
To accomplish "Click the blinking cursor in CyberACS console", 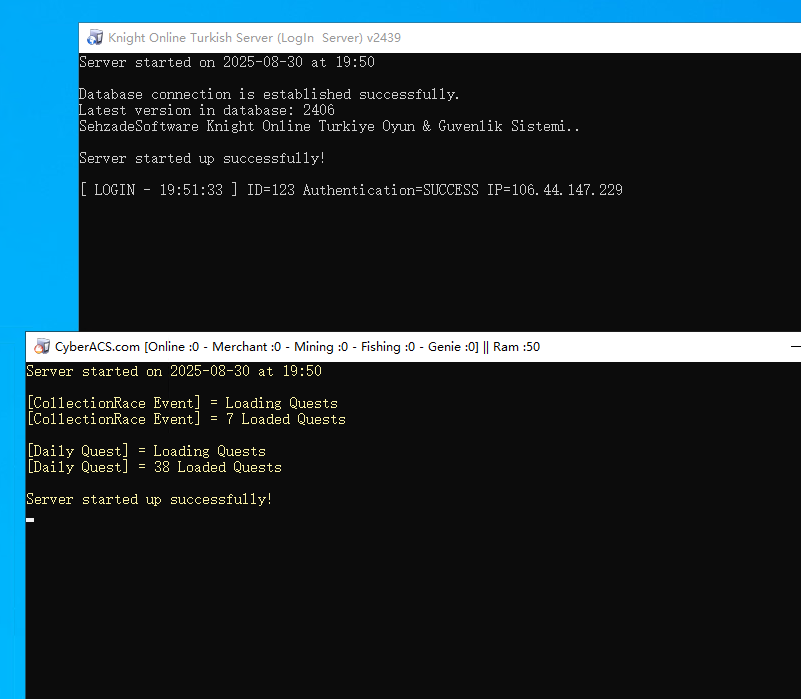I will coord(30,520).
